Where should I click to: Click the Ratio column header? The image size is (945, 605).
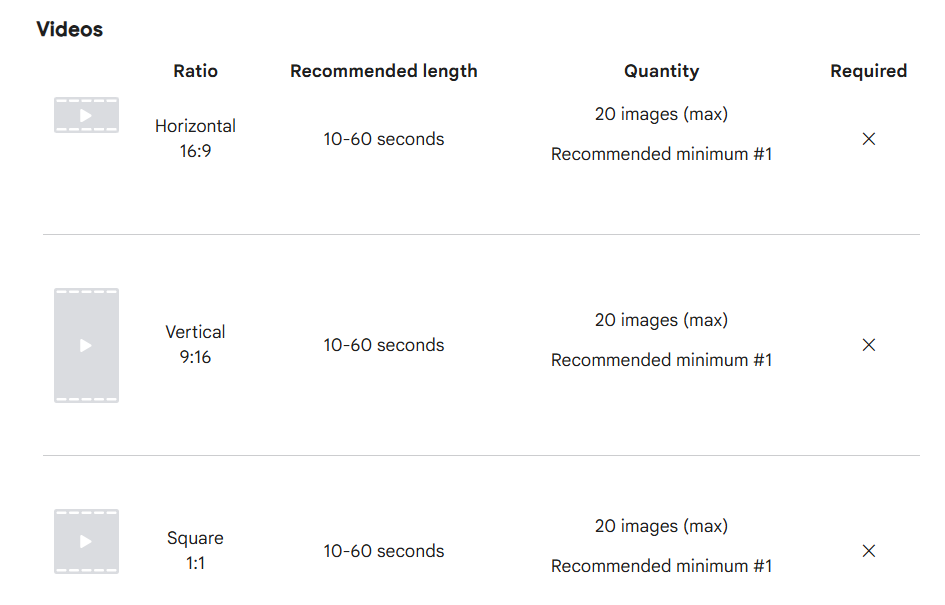click(195, 71)
